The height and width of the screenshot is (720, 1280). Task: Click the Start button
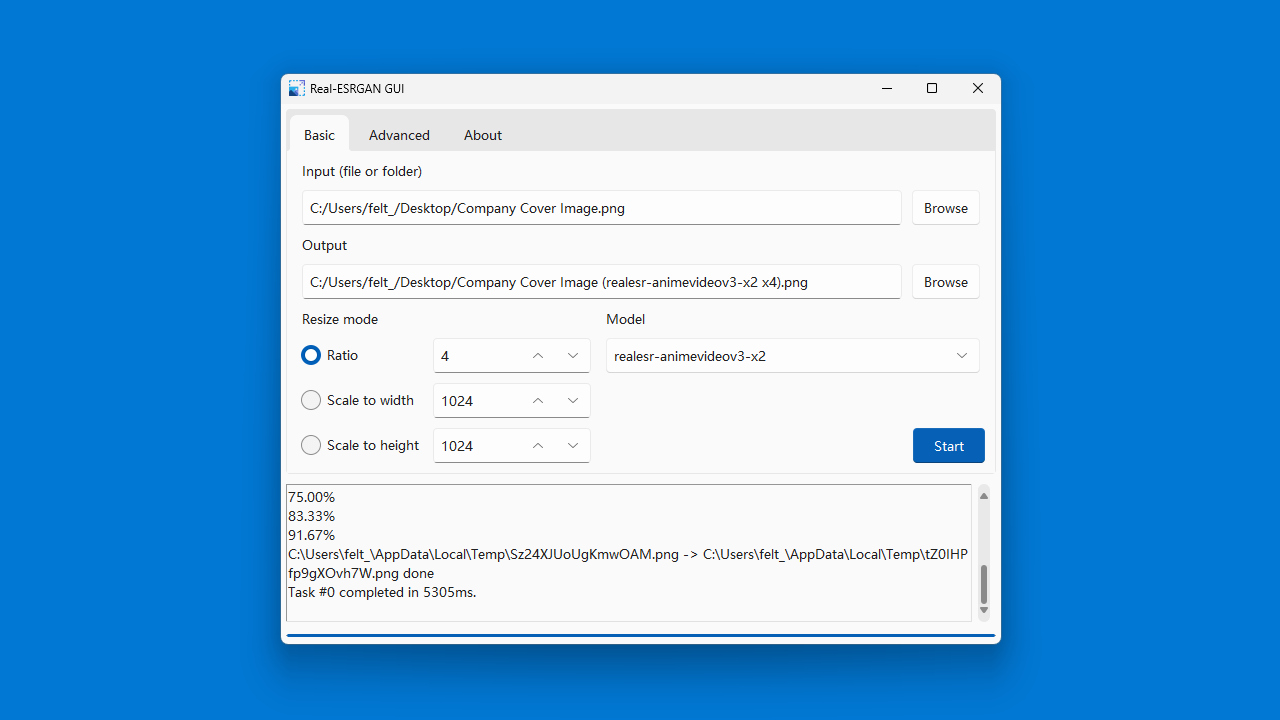click(x=949, y=446)
